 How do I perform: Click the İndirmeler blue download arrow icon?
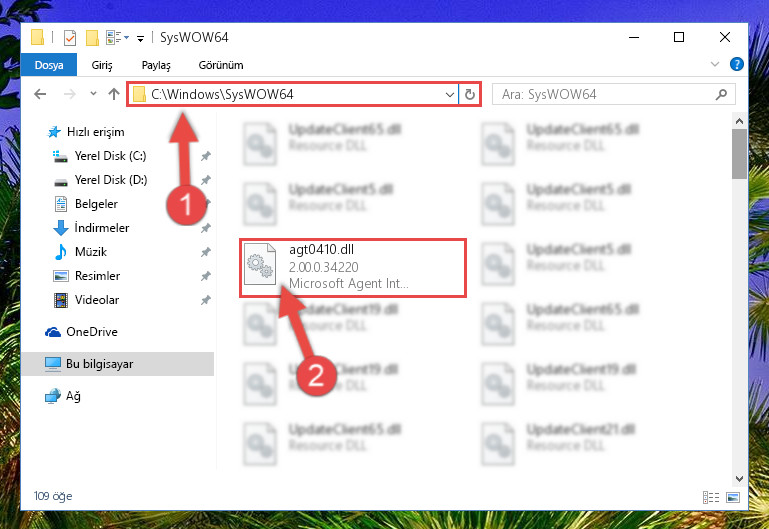coord(61,228)
